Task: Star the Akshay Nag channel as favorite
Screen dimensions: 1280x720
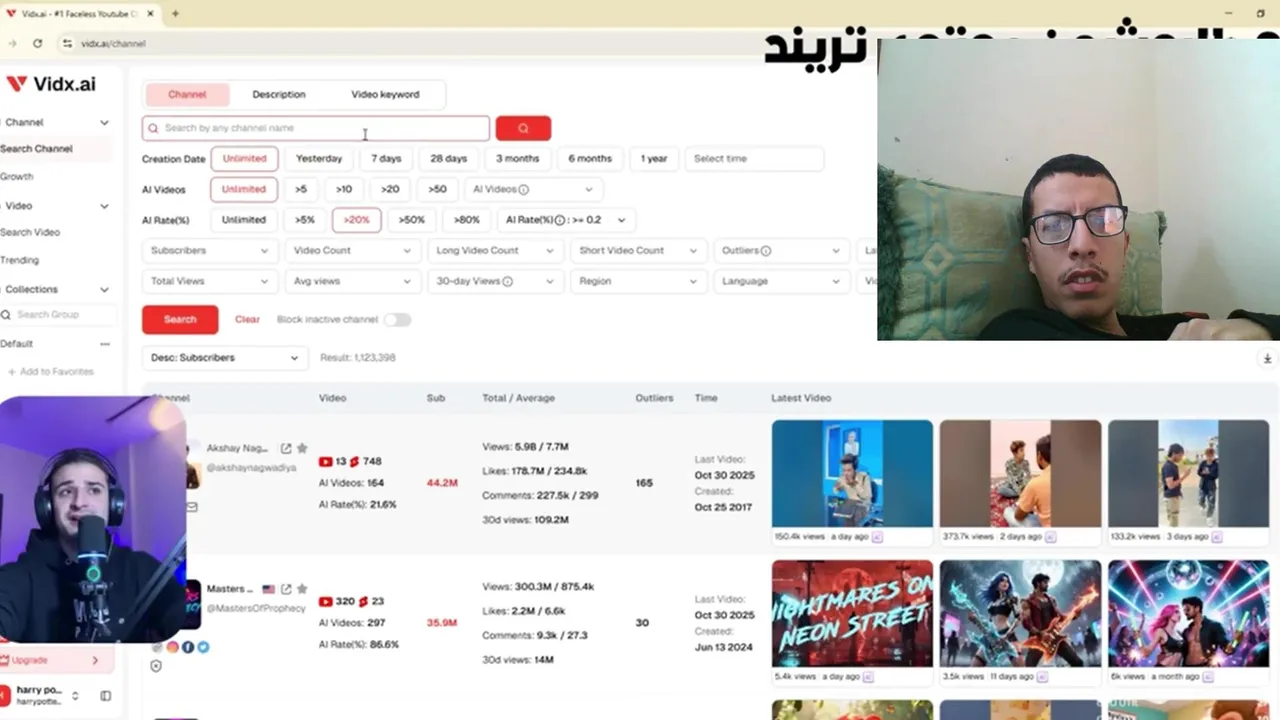Action: [x=302, y=449]
